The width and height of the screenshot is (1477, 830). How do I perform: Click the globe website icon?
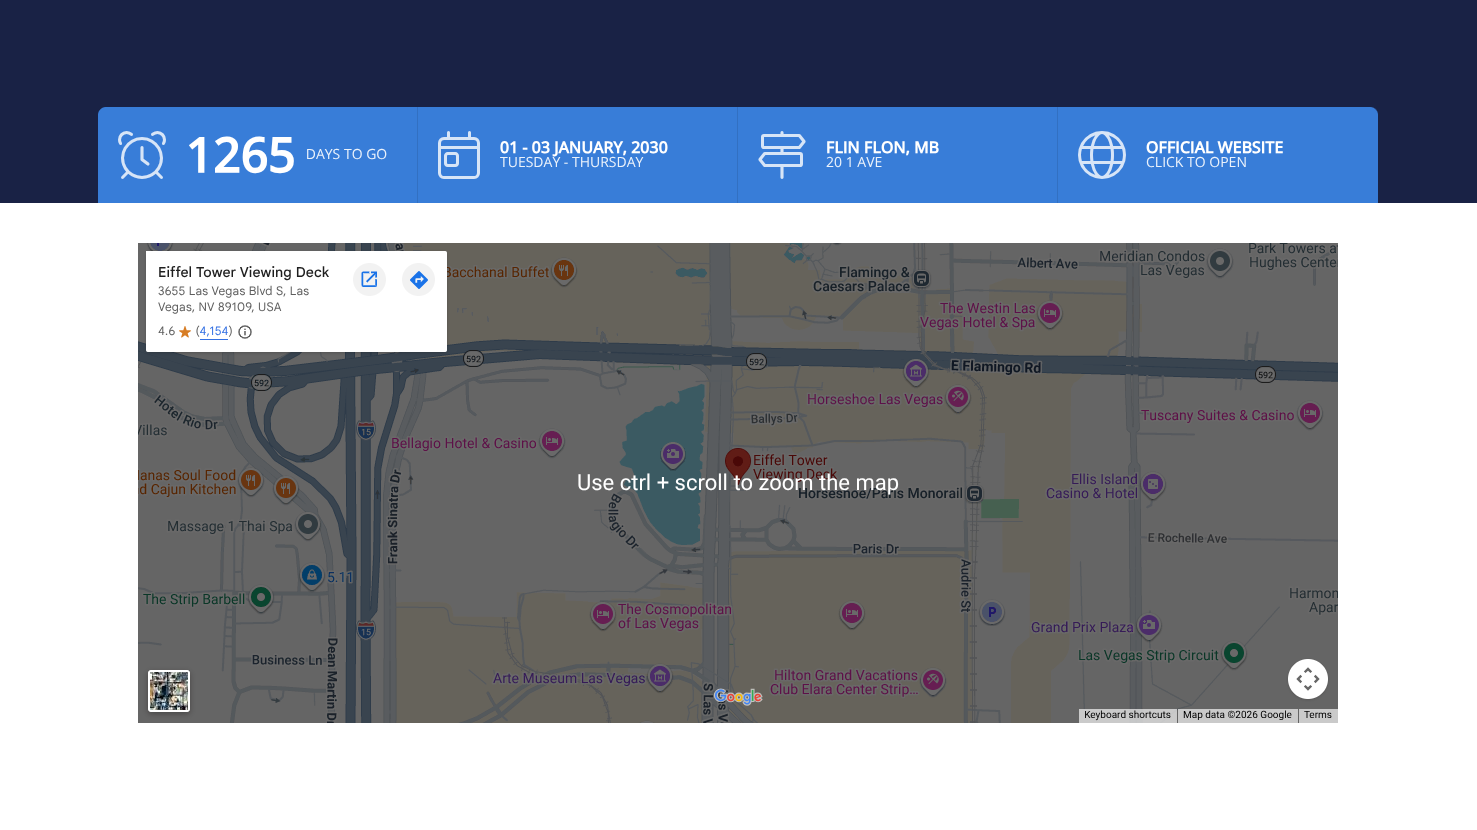(1102, 155)
